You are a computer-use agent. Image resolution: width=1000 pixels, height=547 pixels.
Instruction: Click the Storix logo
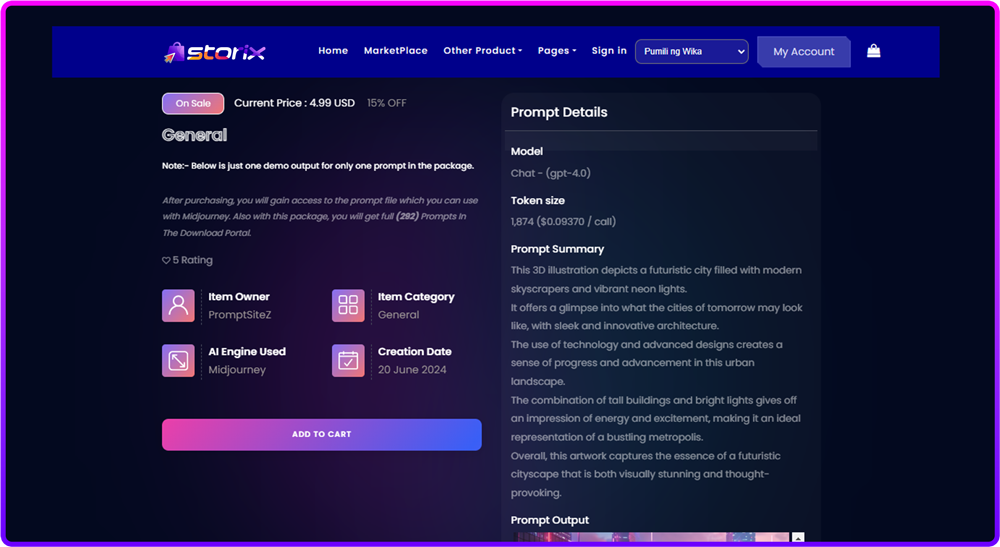pyautogui.click(x=214, y=52)
